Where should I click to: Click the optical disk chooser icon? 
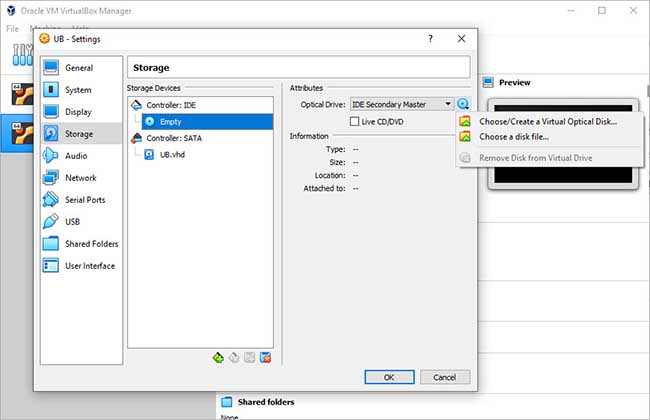click(463, 104)
